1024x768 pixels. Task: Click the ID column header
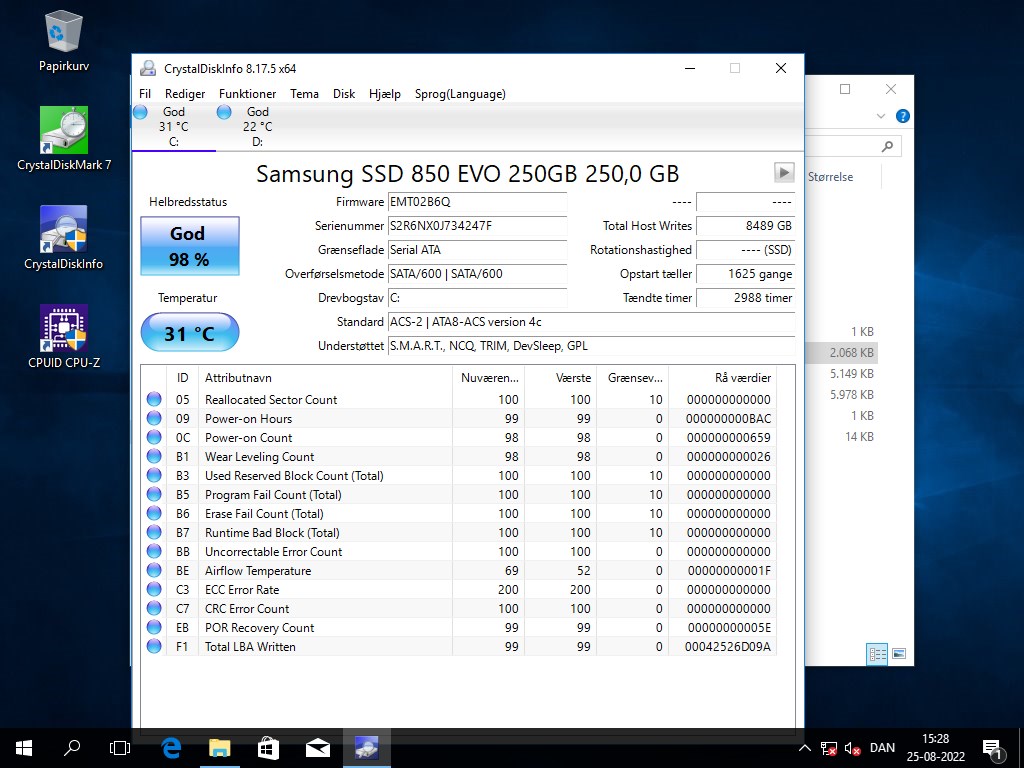[x=182, y=377]
